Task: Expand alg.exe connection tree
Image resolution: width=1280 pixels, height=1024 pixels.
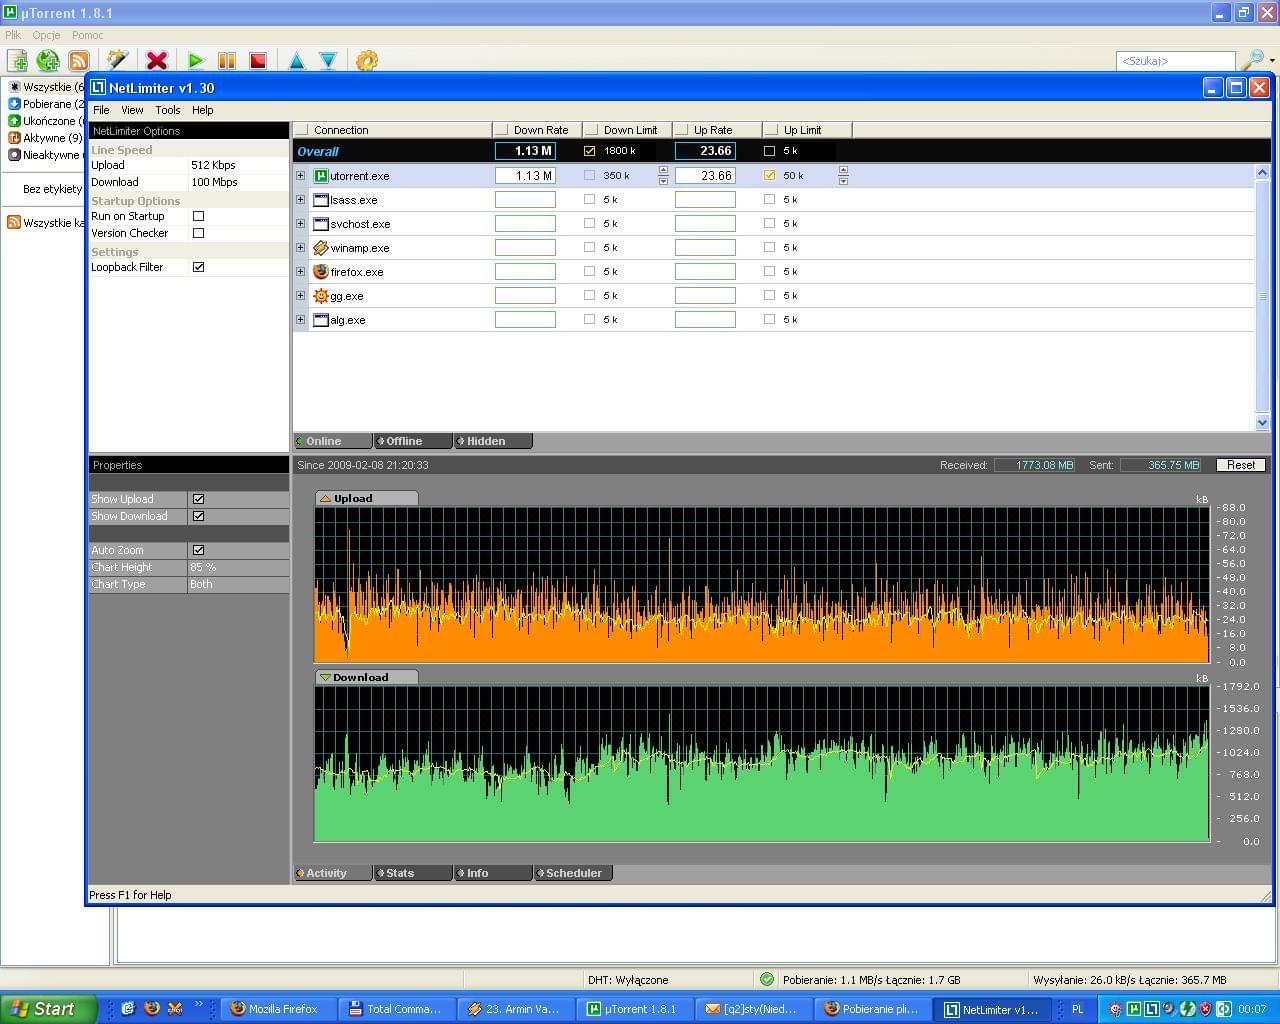Action: click(x=300, y=320)
